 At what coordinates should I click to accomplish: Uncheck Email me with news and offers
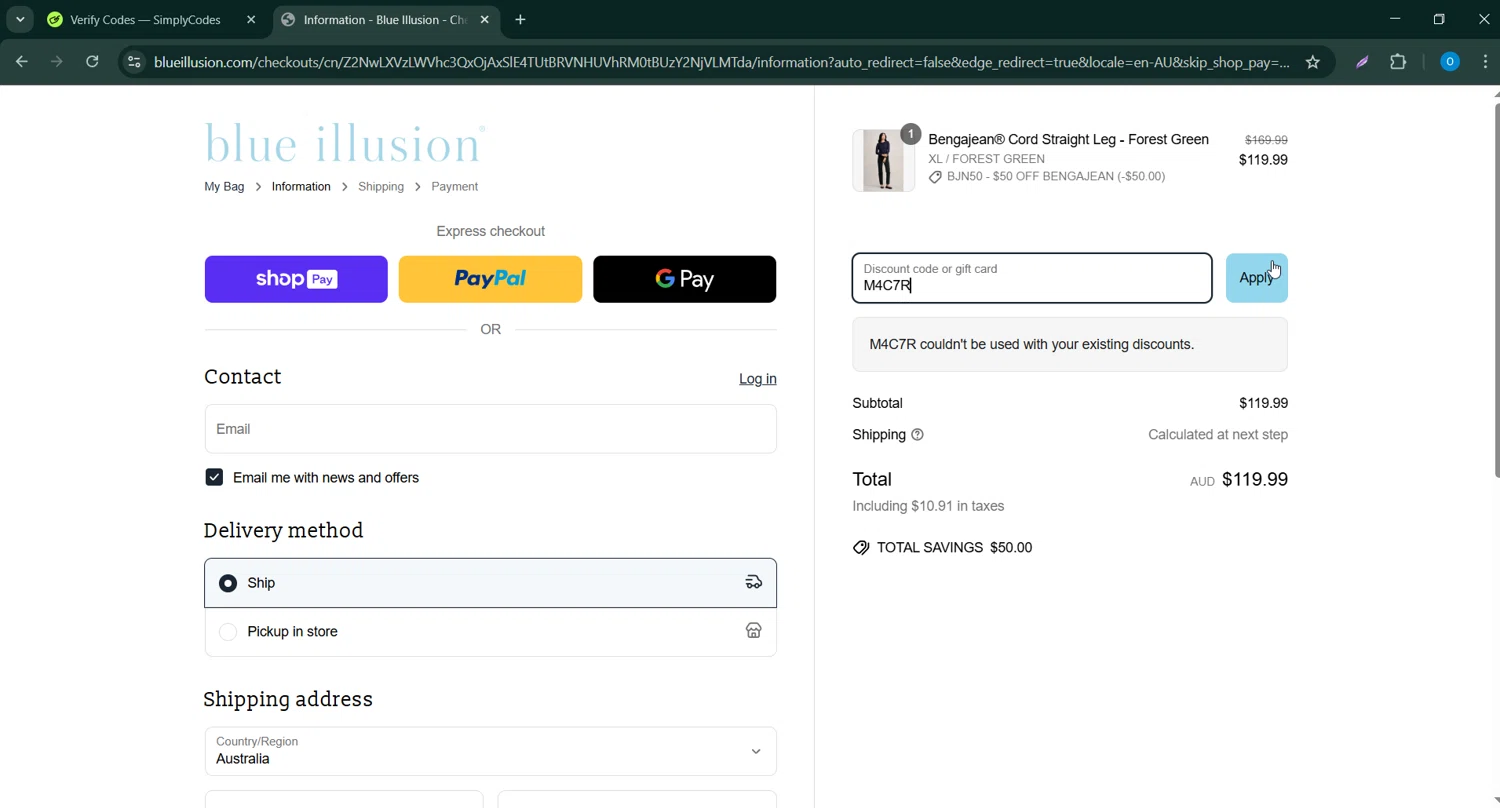pyautogui.click(x=214, y=478)
